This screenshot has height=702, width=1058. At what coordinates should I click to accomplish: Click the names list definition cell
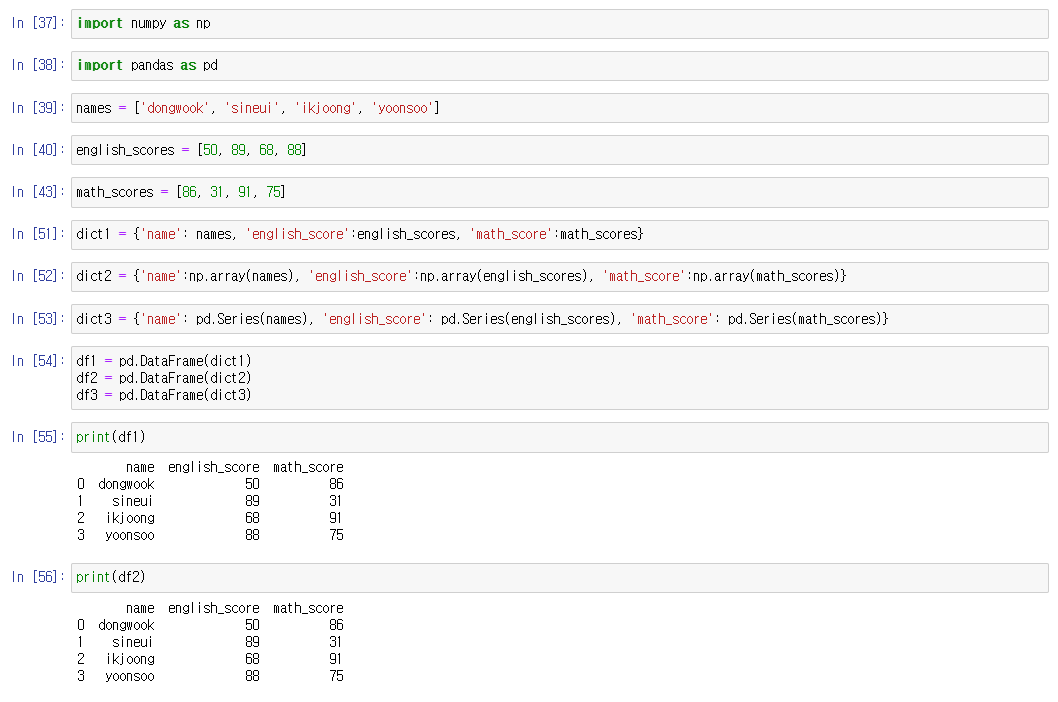click(559, 108)
